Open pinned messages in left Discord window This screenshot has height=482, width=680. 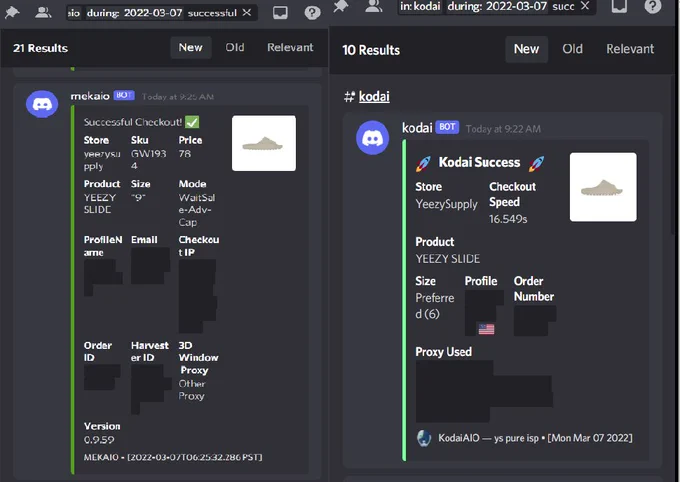tap(12, 13)
